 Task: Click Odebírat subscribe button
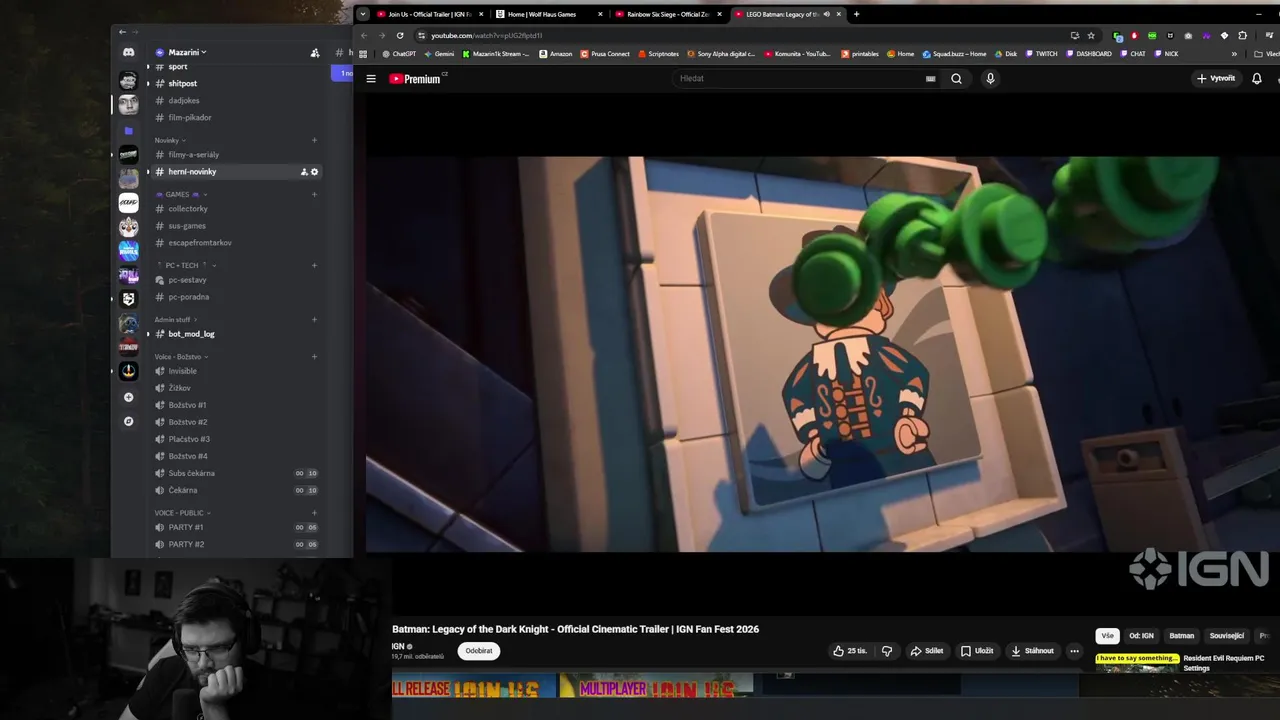479,651
